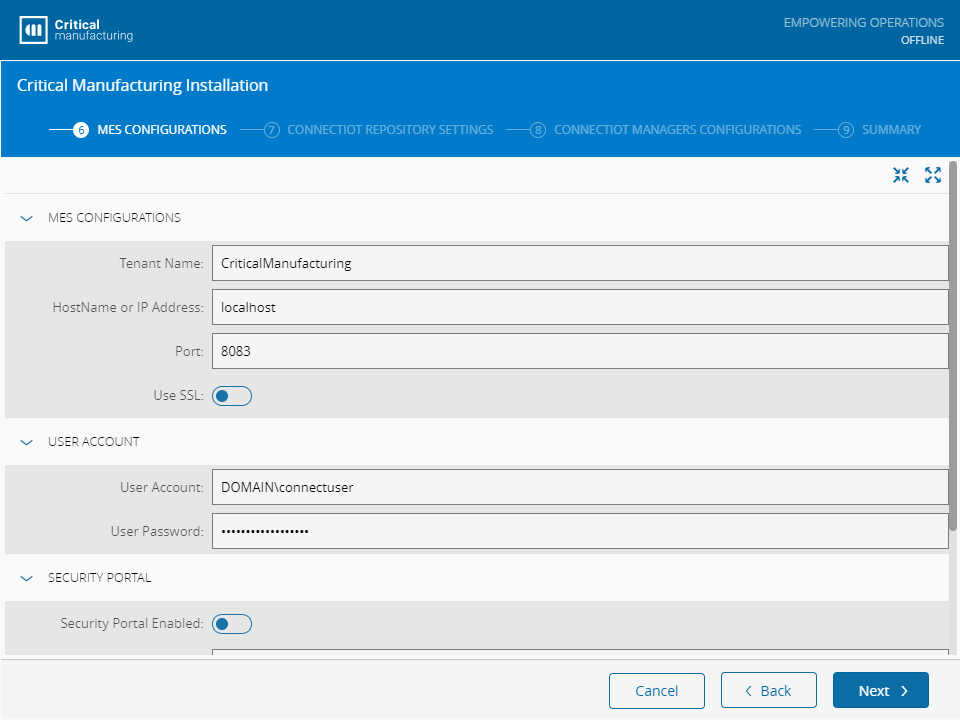
Task: Click the HostName or IP Address label
Action: (x=128, y=307)
